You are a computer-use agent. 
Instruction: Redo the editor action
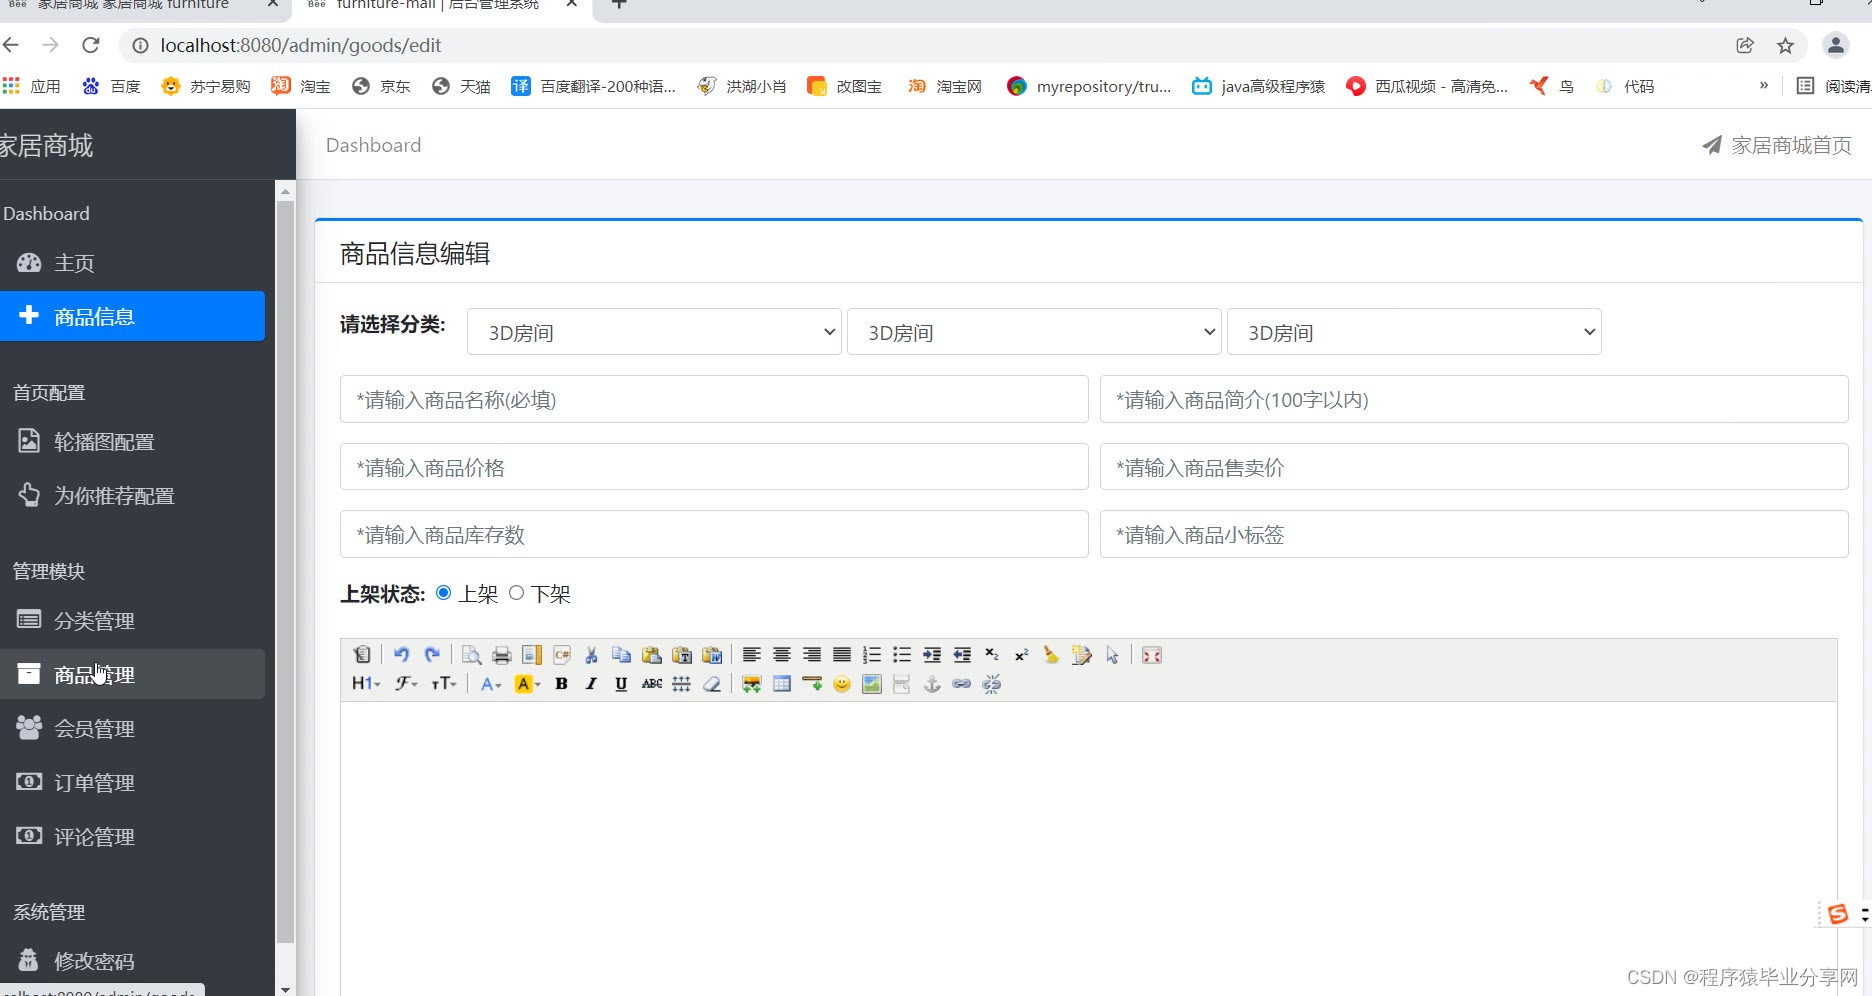point(432,655)
